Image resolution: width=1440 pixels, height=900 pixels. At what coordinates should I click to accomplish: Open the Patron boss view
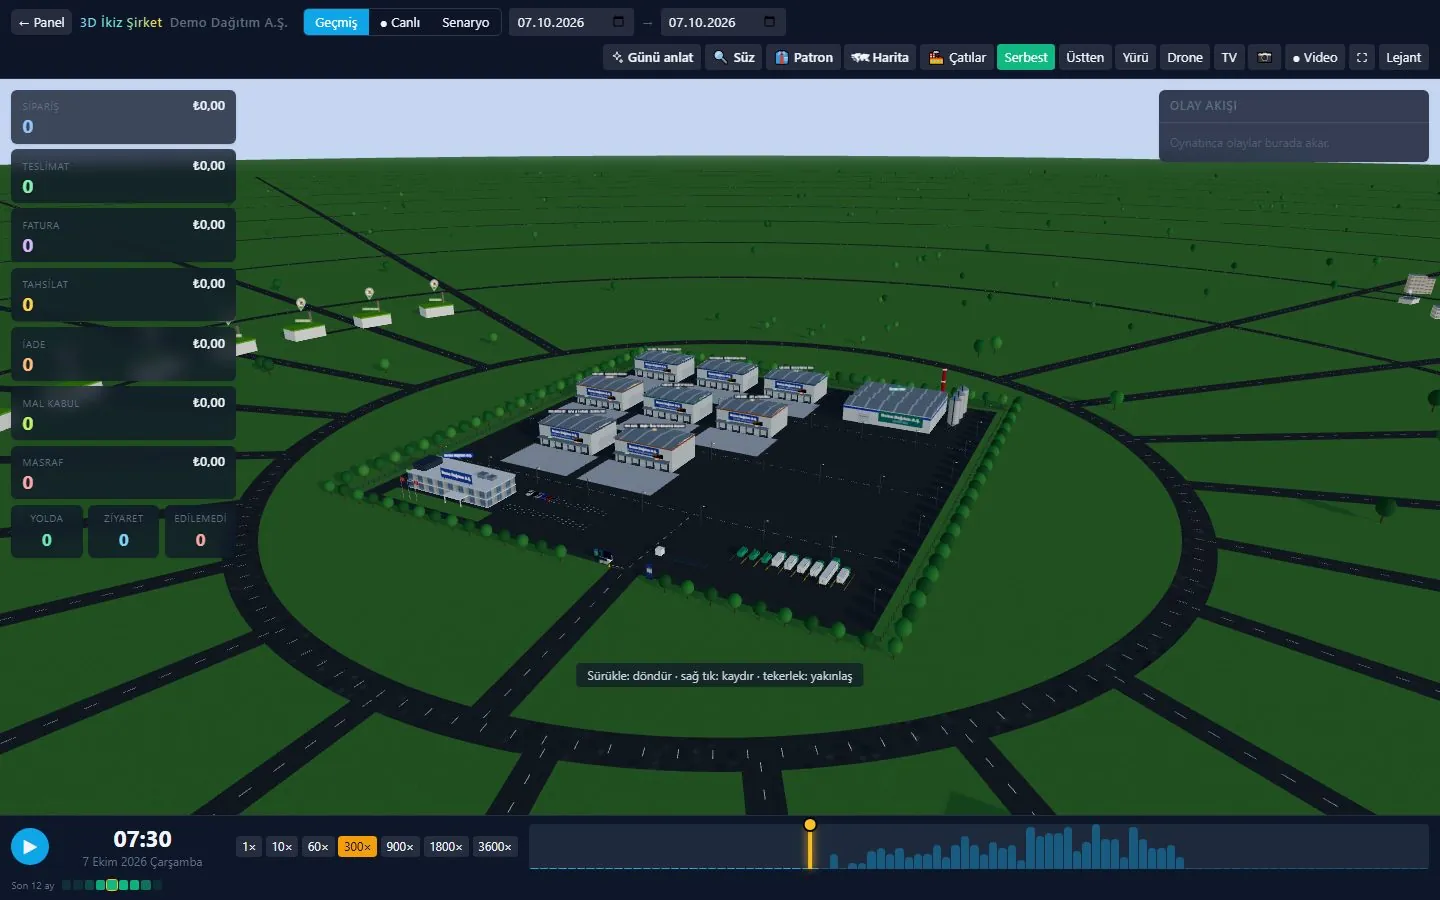pyautogui.click(x=804, y=58)
